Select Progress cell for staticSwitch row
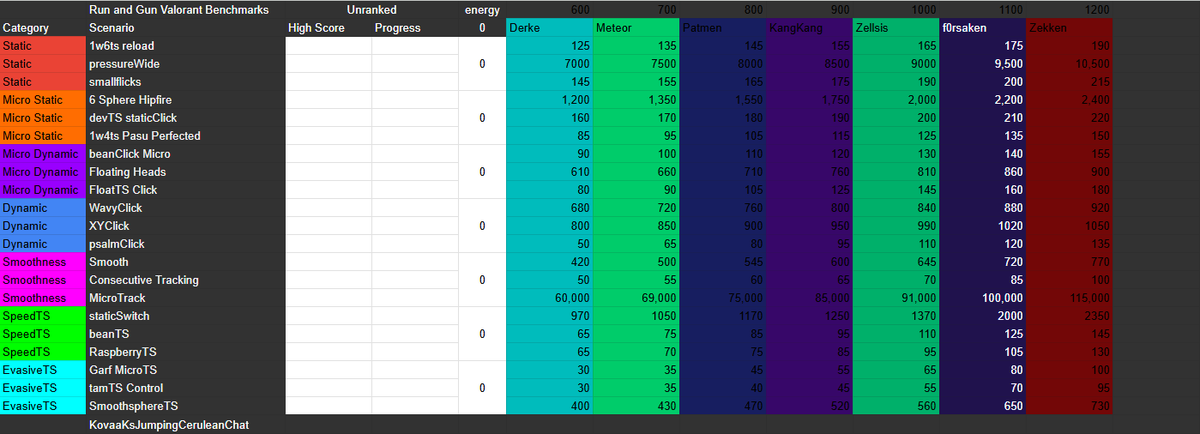 pos(416,315)
